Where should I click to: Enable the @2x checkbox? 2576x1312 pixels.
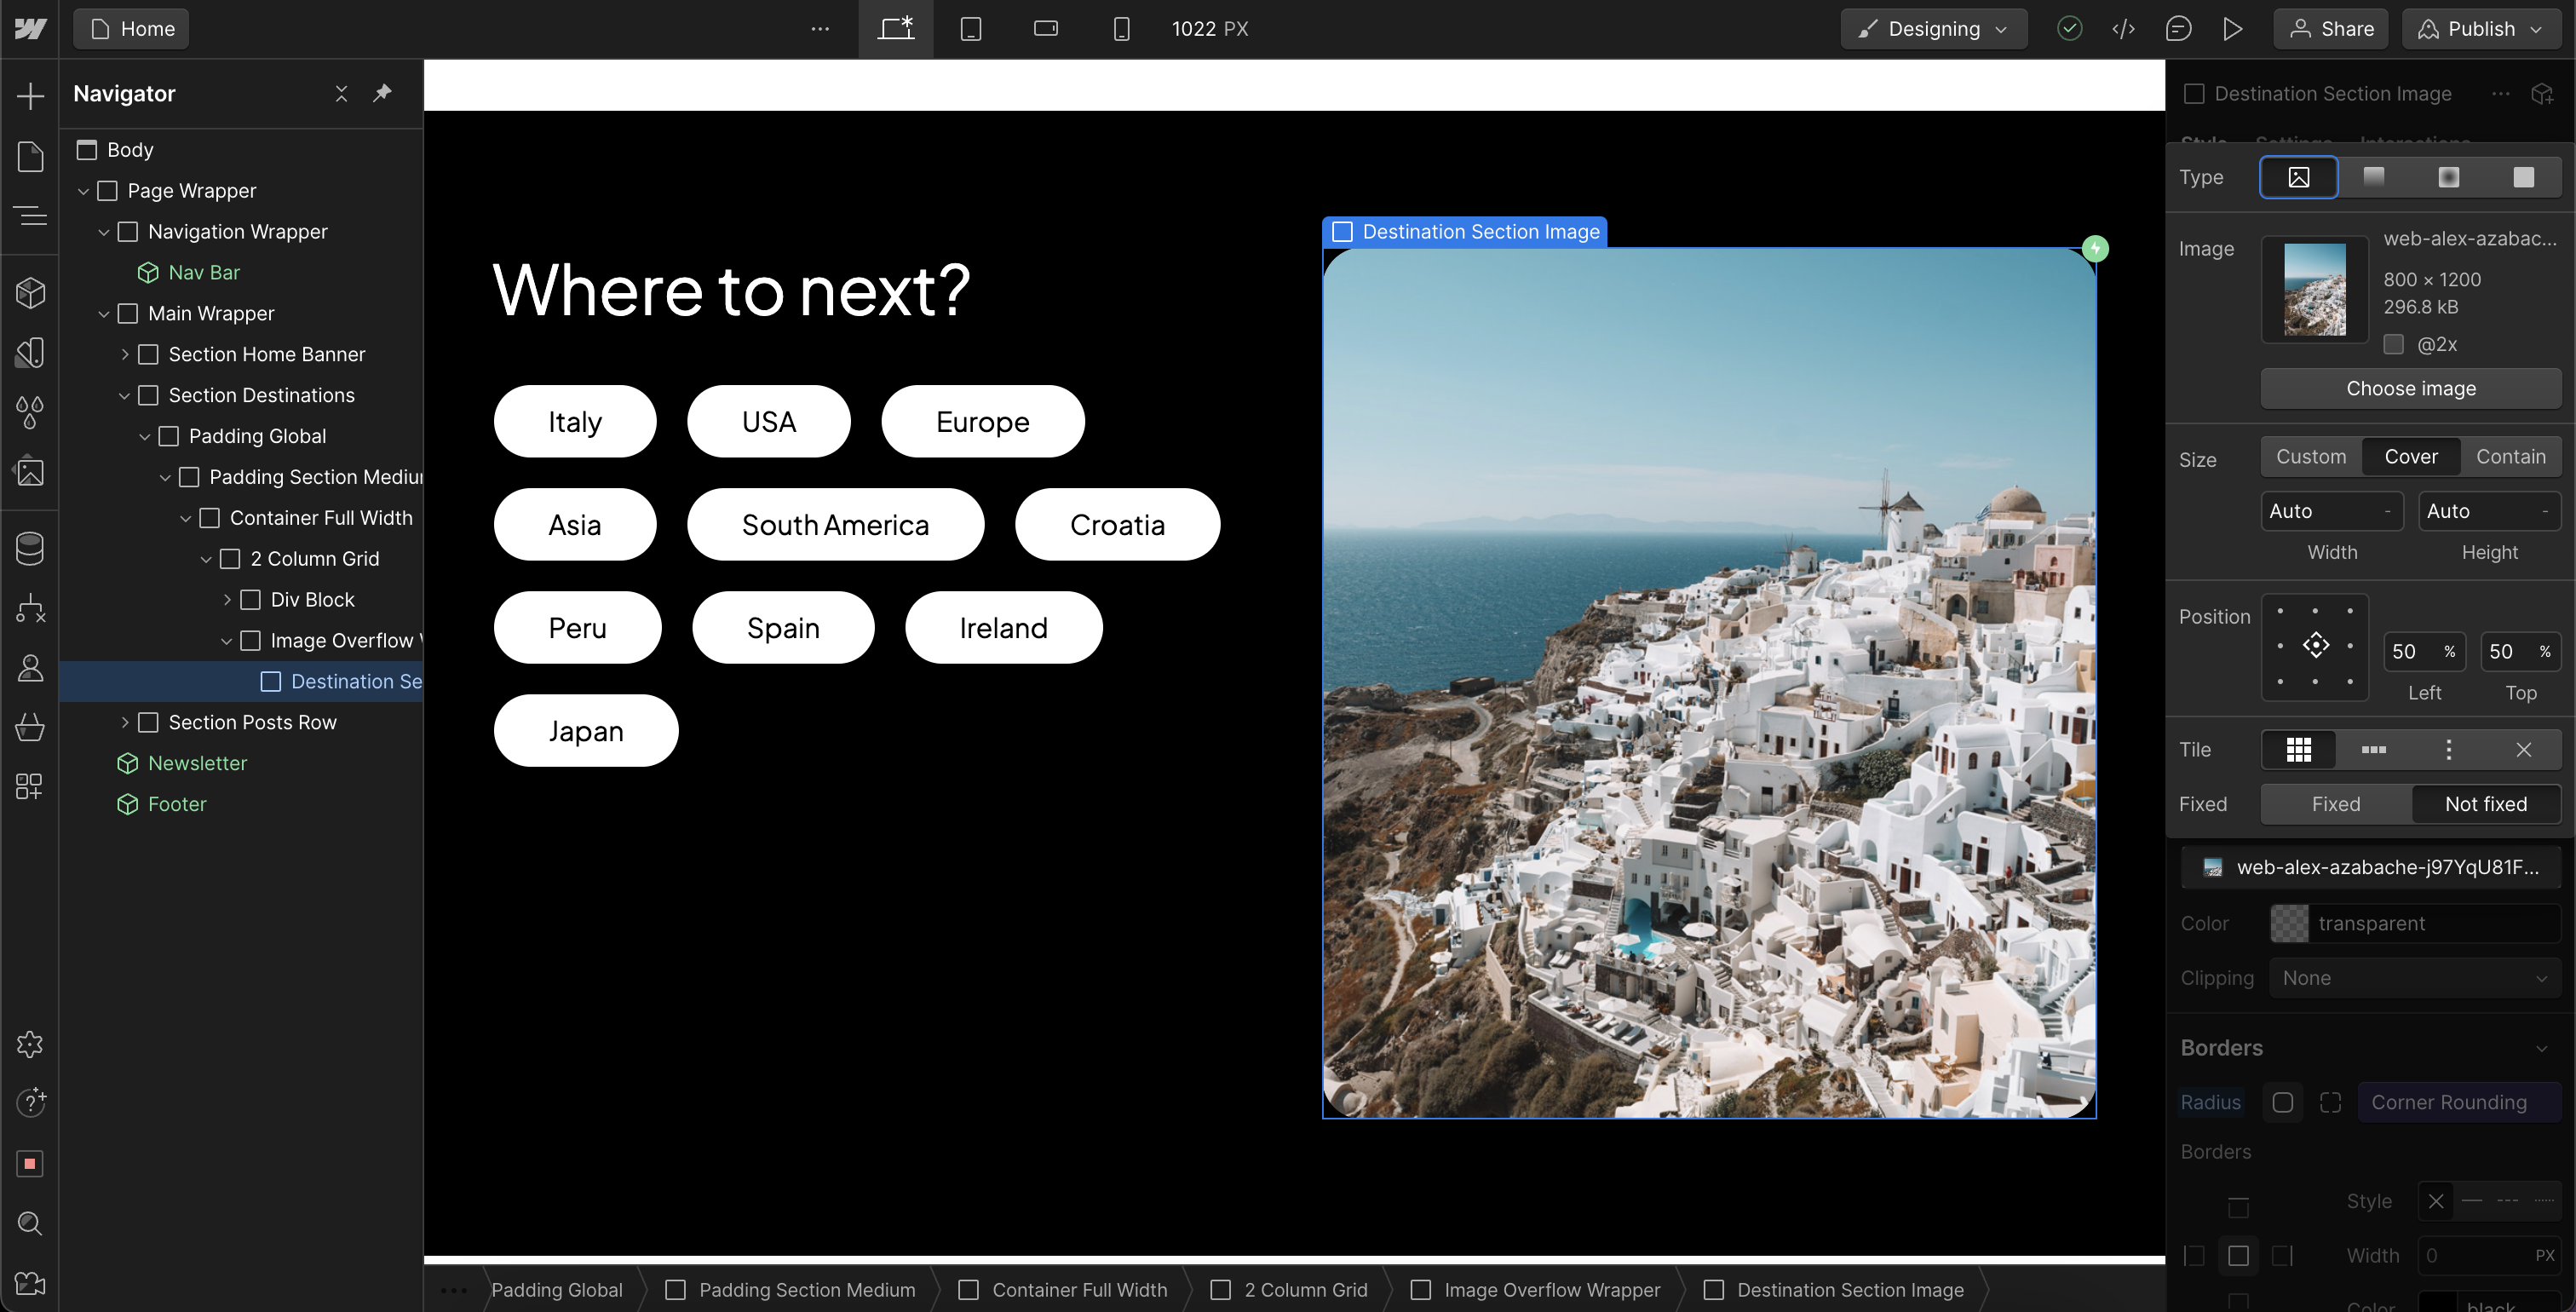point(2393,344)
